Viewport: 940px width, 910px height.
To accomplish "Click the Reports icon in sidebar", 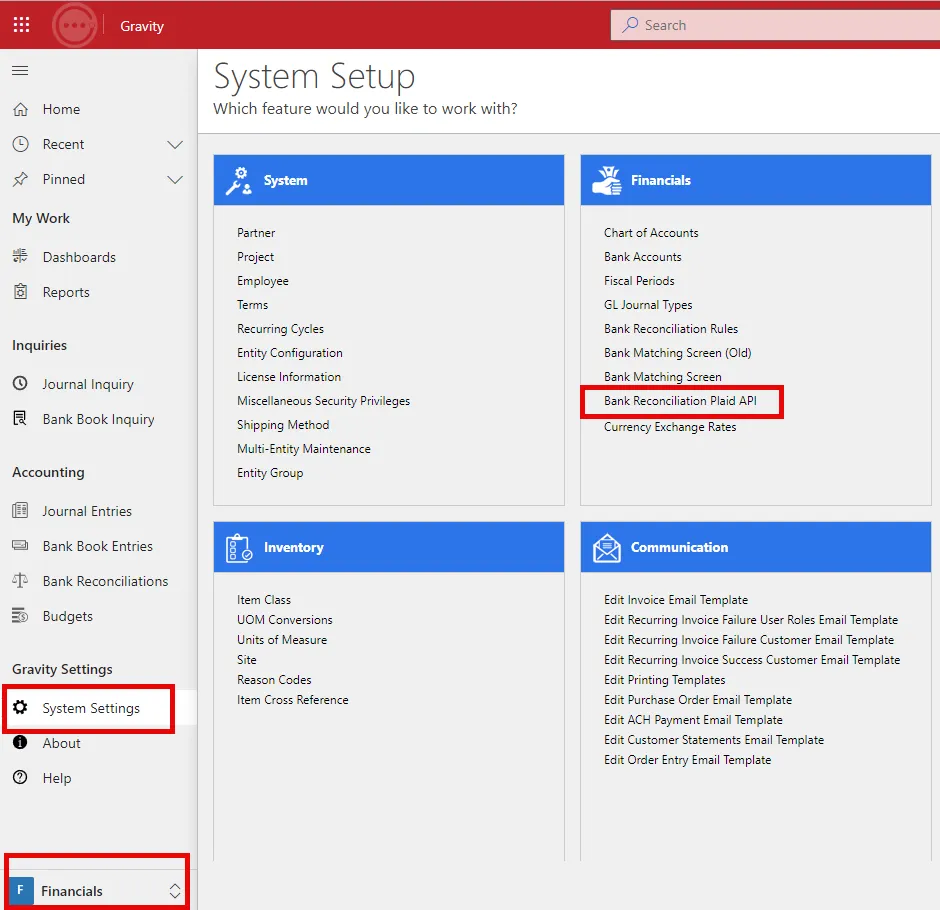I will point(20,291).
